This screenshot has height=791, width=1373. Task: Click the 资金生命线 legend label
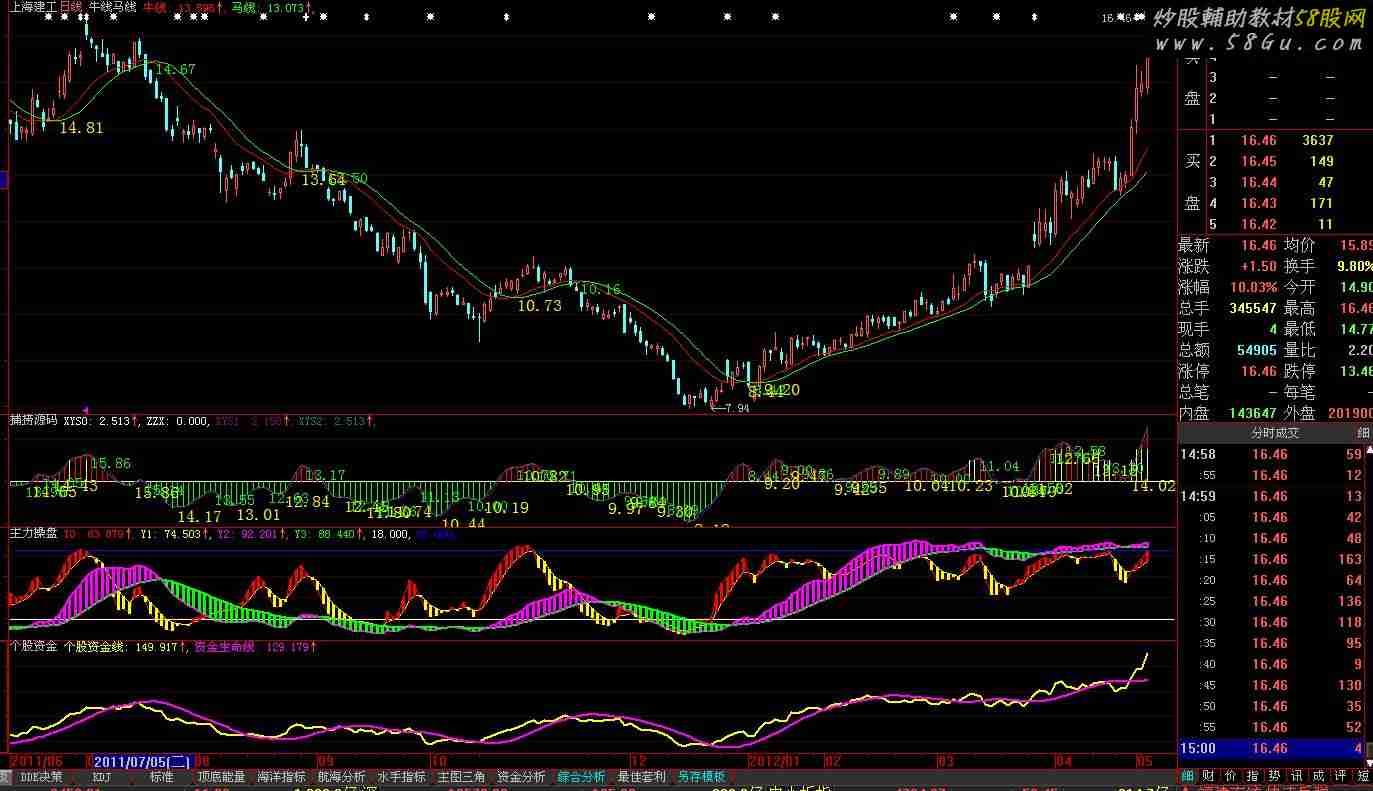pyautogui.click(x=225, y=646)
